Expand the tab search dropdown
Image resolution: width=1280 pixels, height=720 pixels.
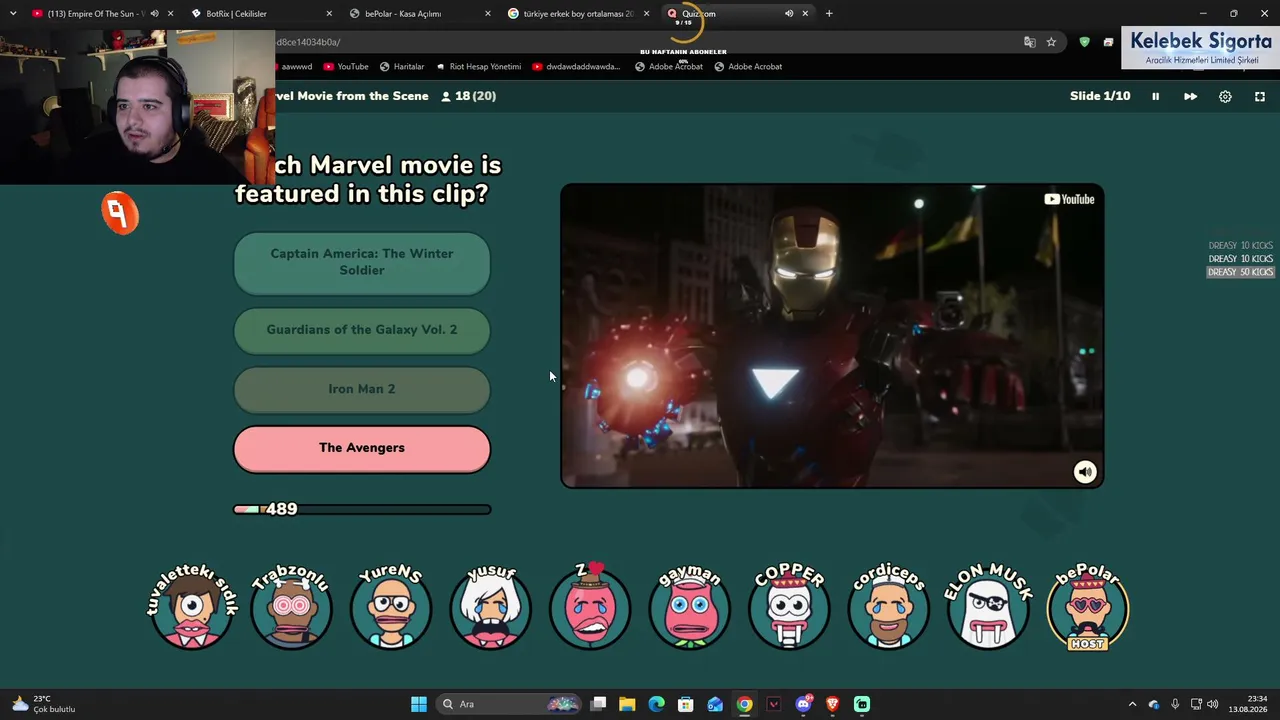[13, 14]
